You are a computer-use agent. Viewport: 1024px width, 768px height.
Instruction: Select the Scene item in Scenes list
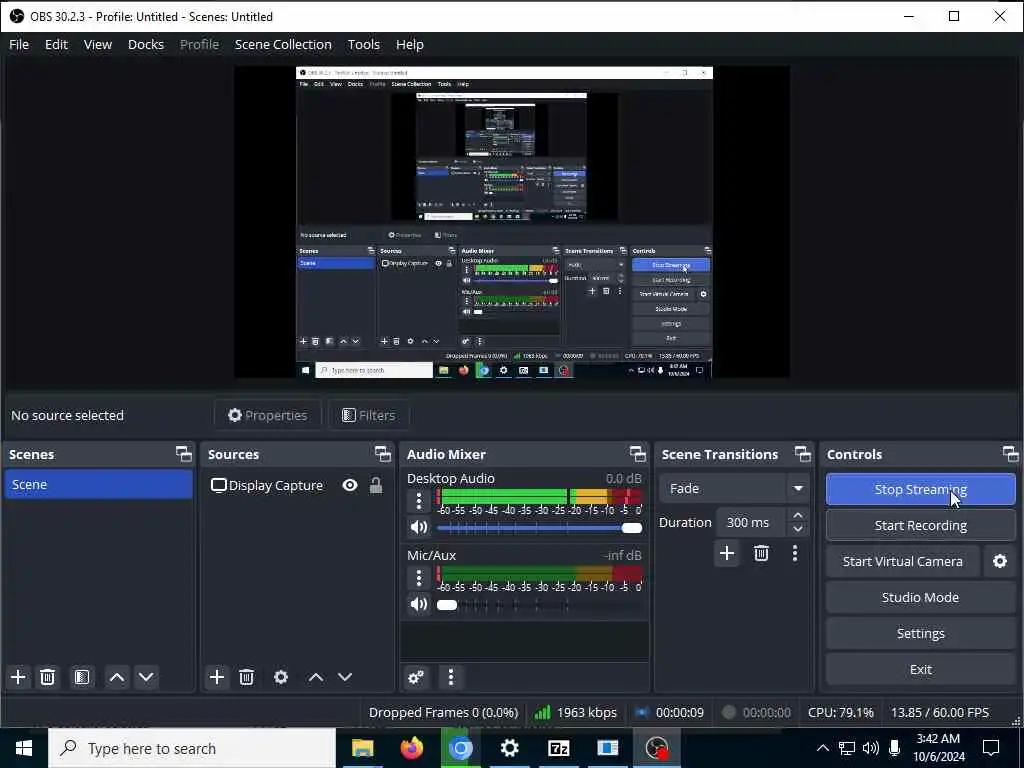(x=98, y=485)
